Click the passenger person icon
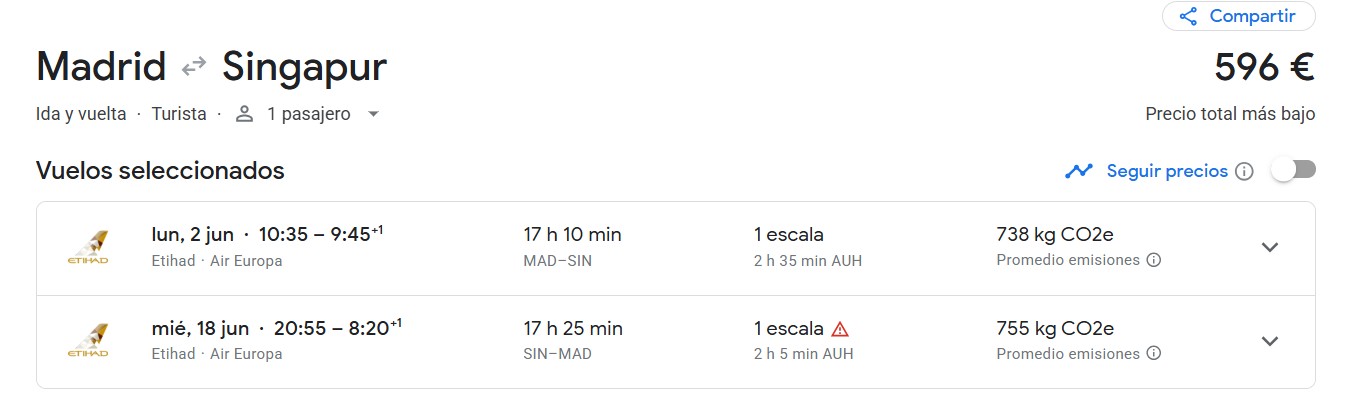The height and width of the screenshot is (406, 1355). [x=244, y=114]
